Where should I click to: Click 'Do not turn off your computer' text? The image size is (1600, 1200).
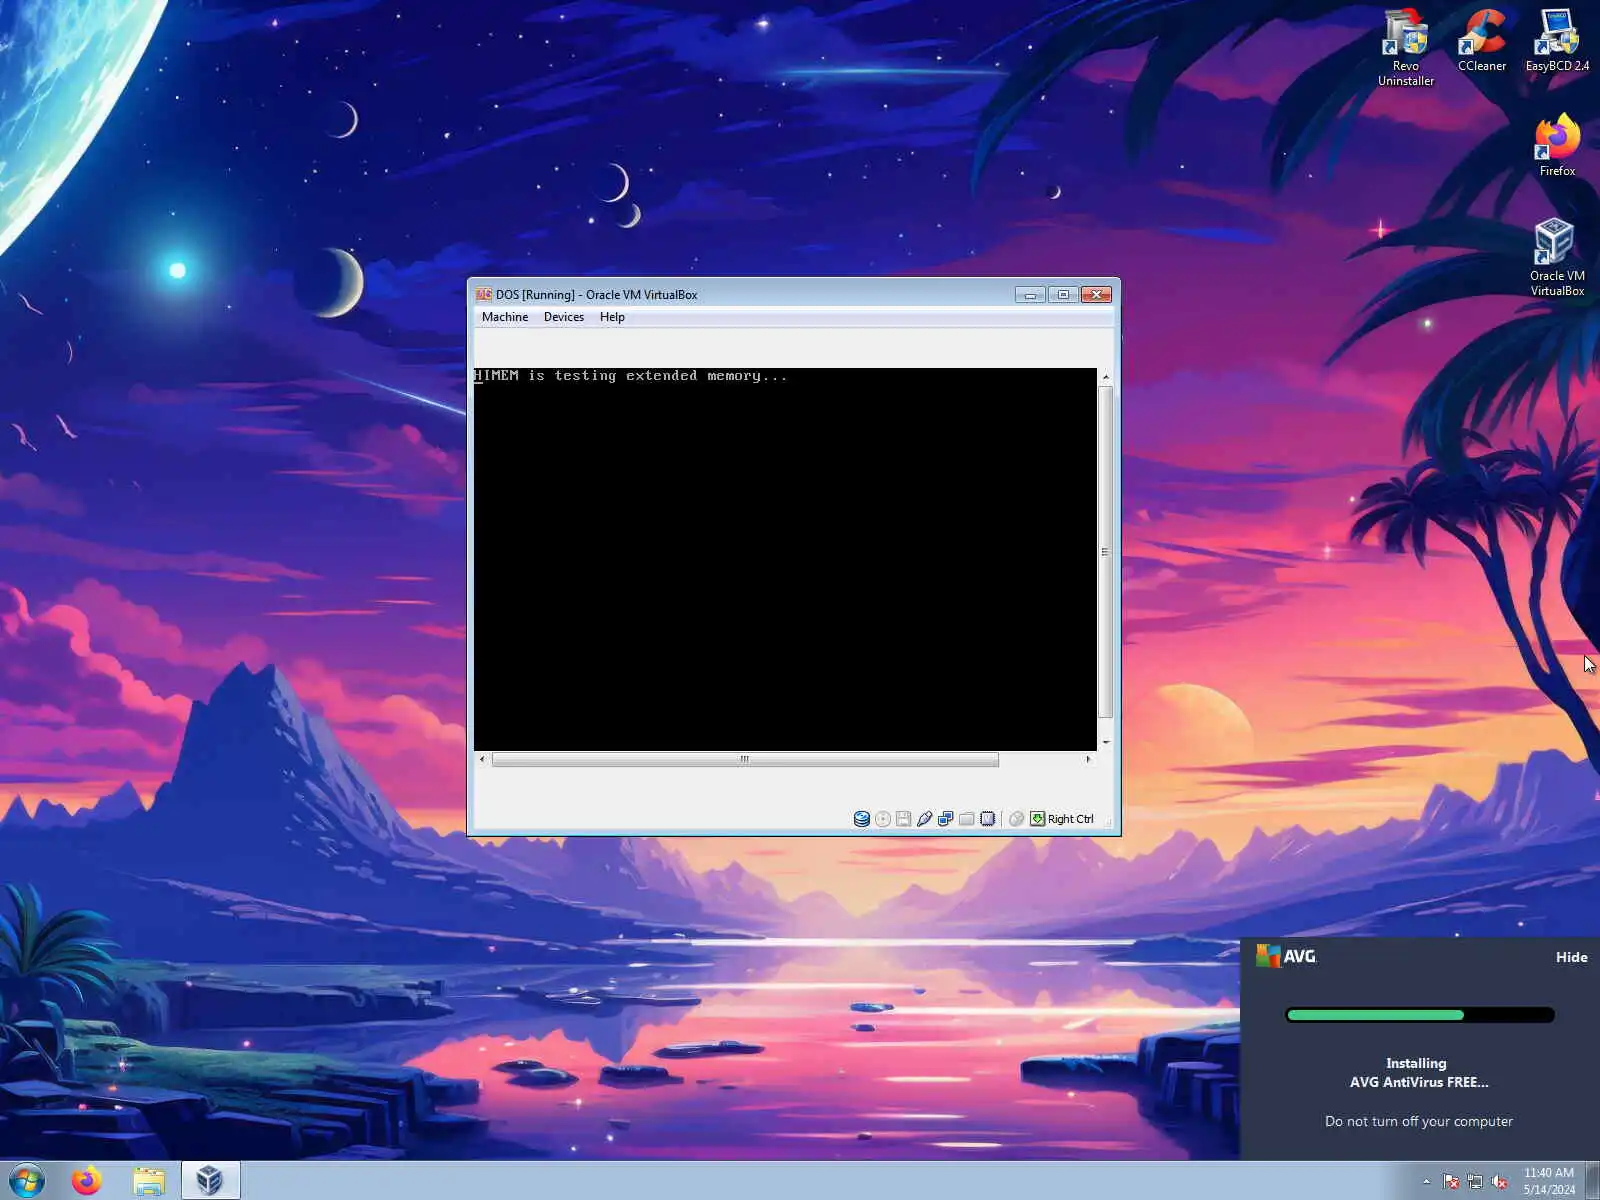(x=1418, y=1121)
